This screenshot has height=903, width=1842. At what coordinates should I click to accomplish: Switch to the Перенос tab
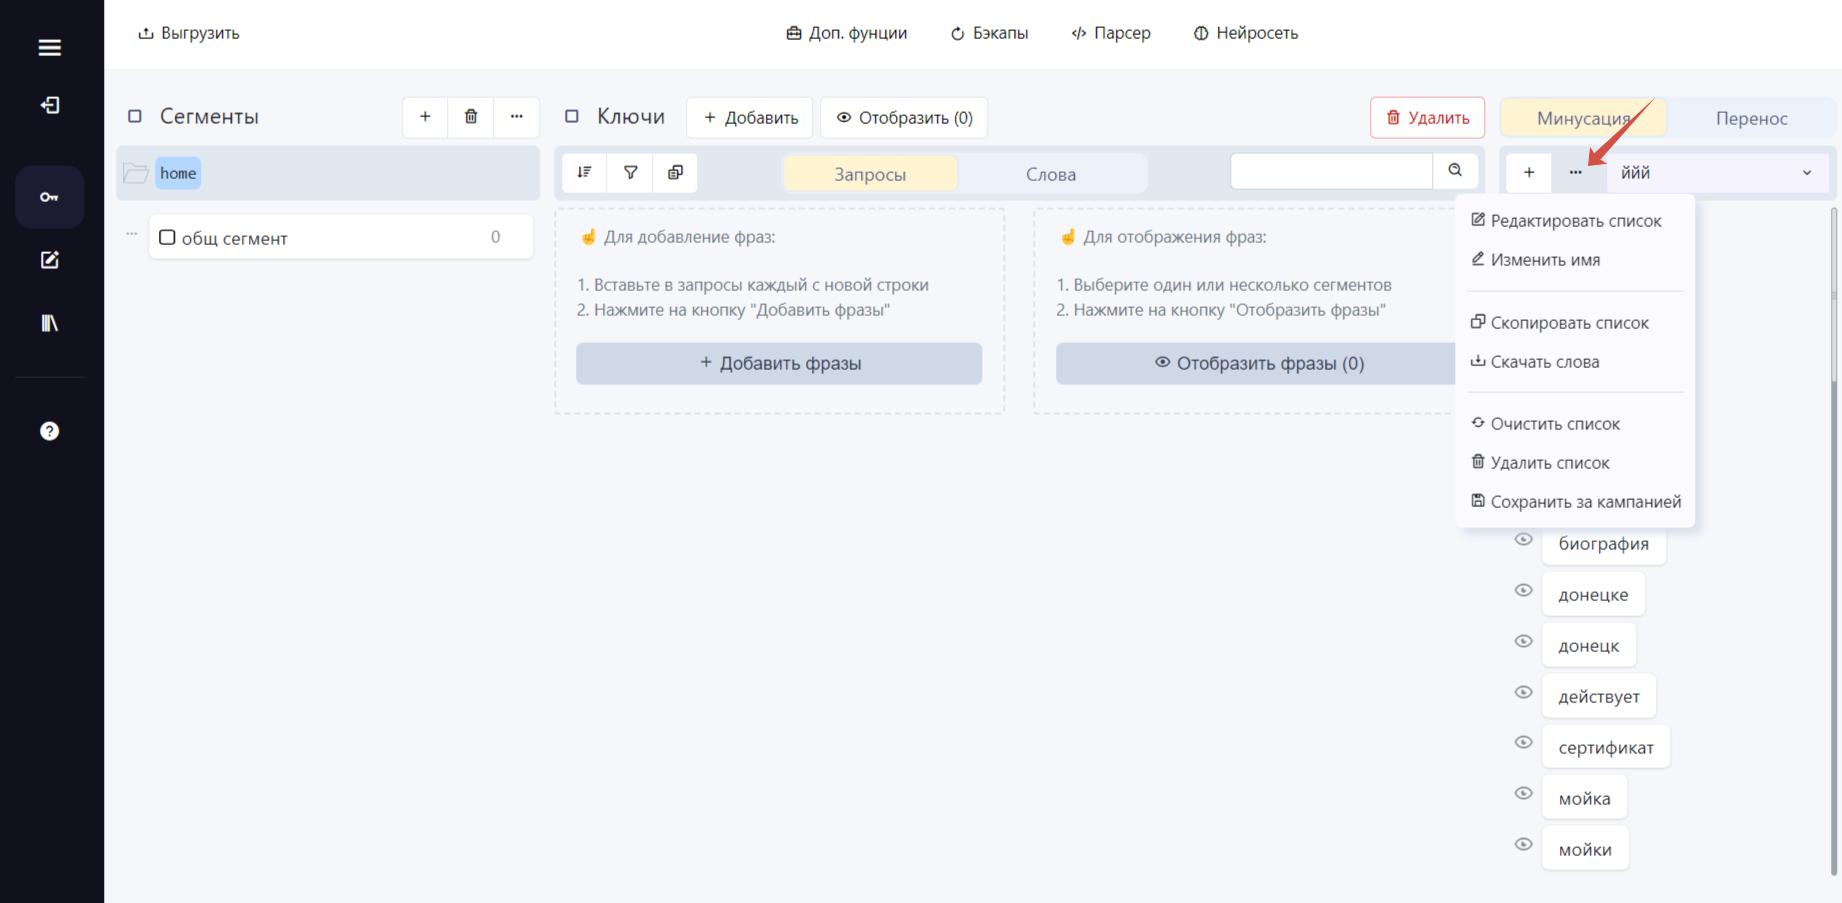[x=1751, y=118]
